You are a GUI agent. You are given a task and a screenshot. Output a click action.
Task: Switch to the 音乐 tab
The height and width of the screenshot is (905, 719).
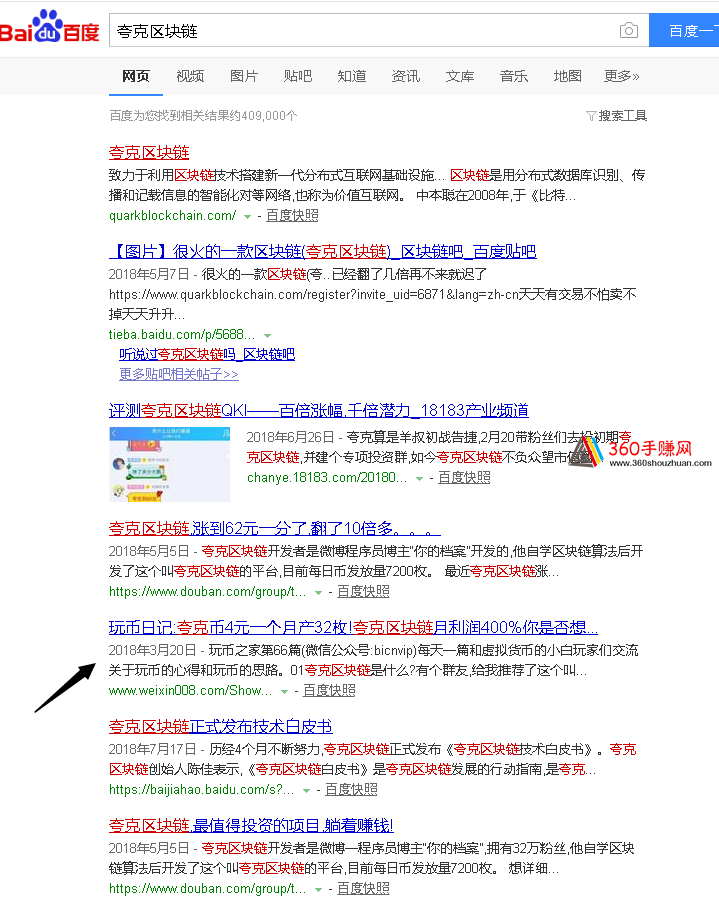pos(514,76)
